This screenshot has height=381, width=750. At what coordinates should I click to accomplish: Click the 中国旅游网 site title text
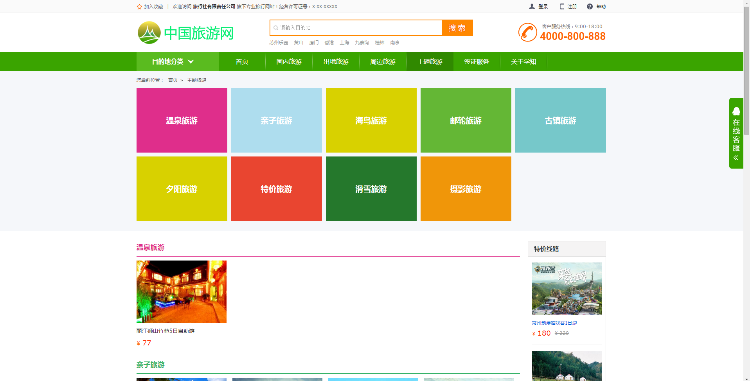point(199,33)
